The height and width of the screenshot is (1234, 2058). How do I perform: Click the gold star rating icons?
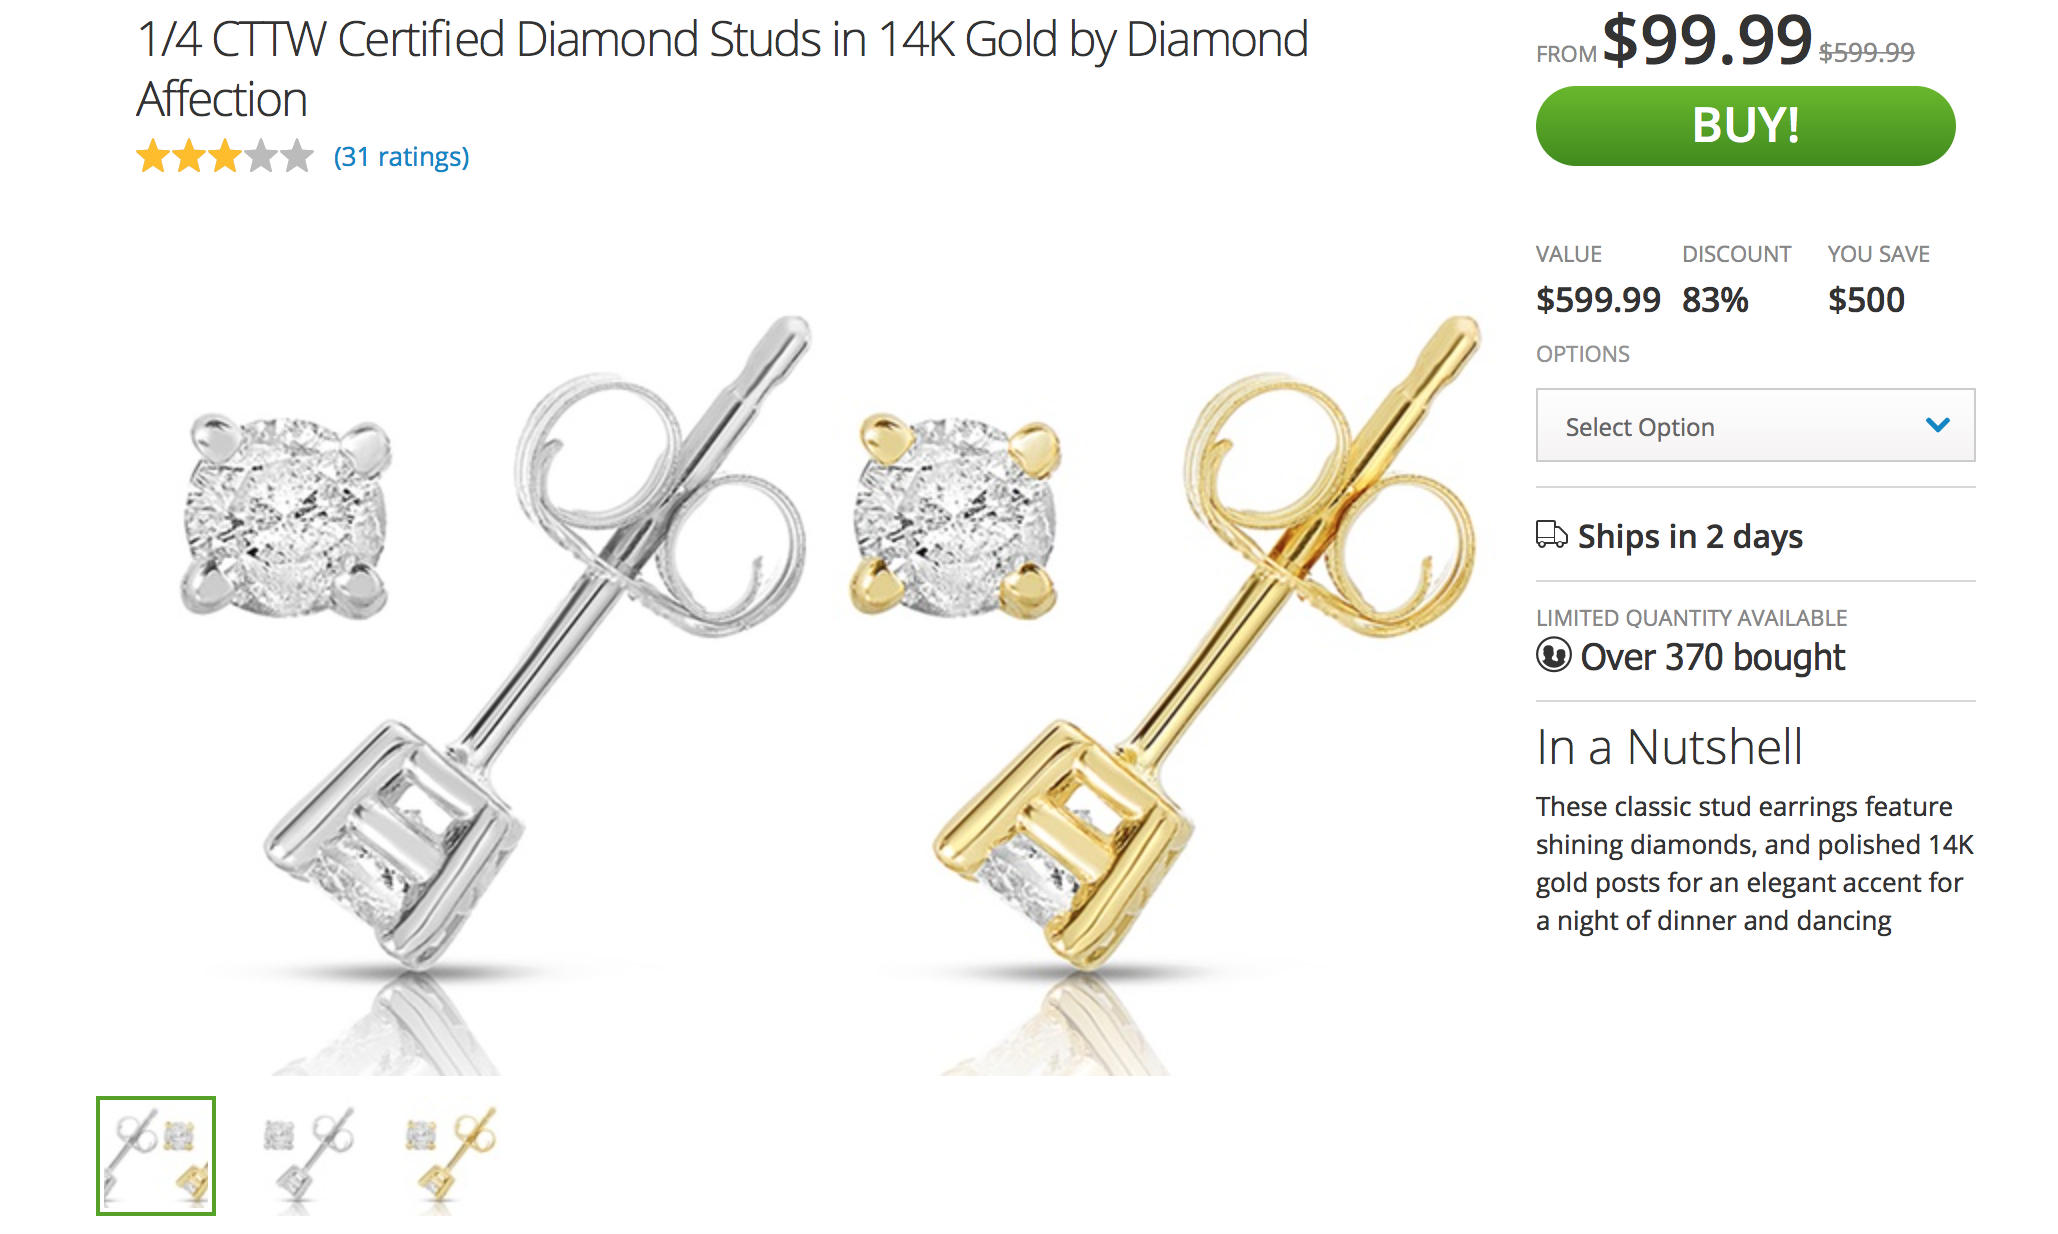[x=189, y=157]
